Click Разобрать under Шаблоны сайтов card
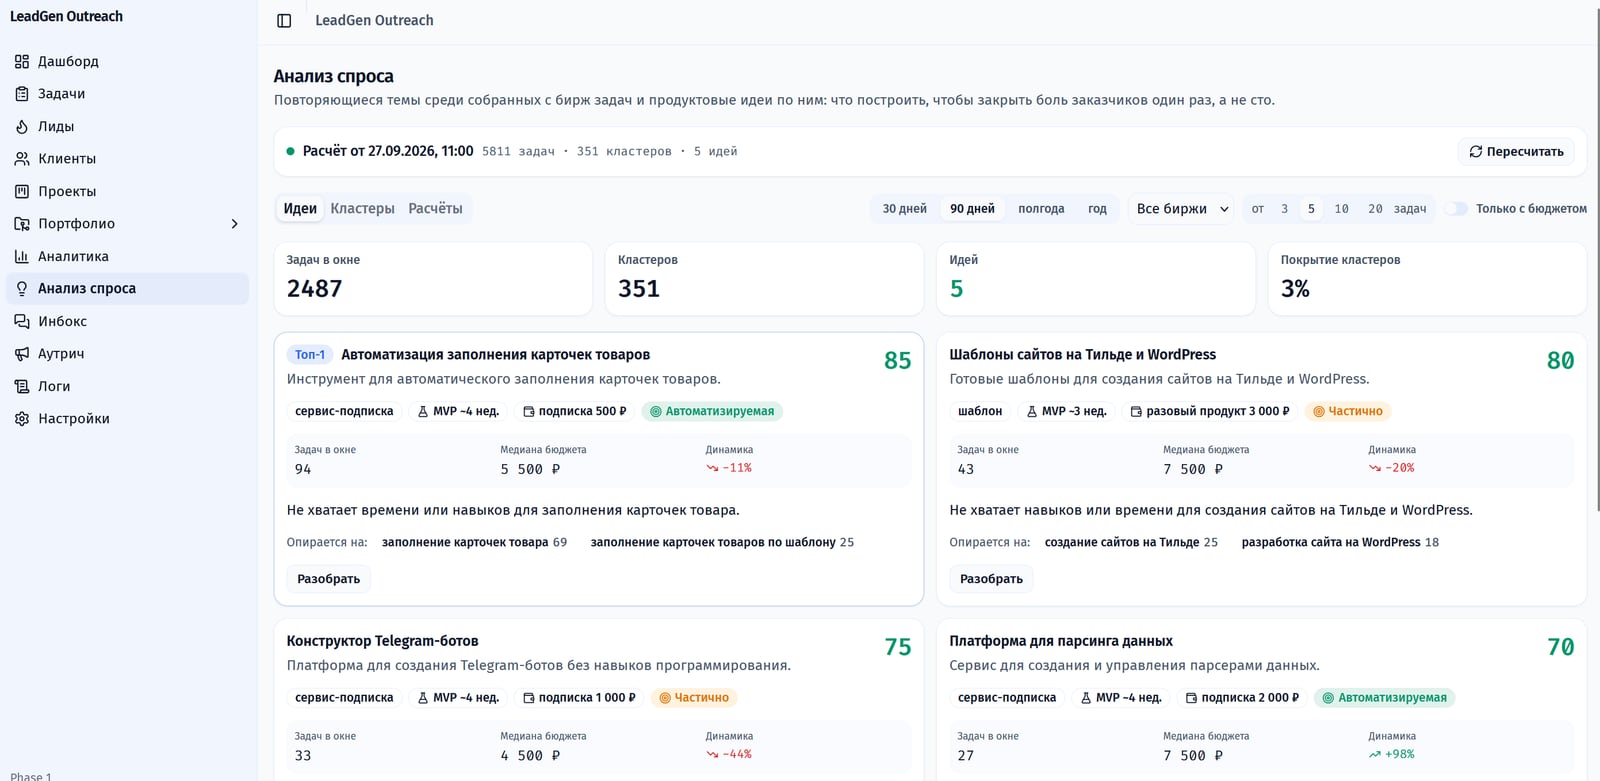The height and width of the screenshot is (781, 1600). [991, 579]
